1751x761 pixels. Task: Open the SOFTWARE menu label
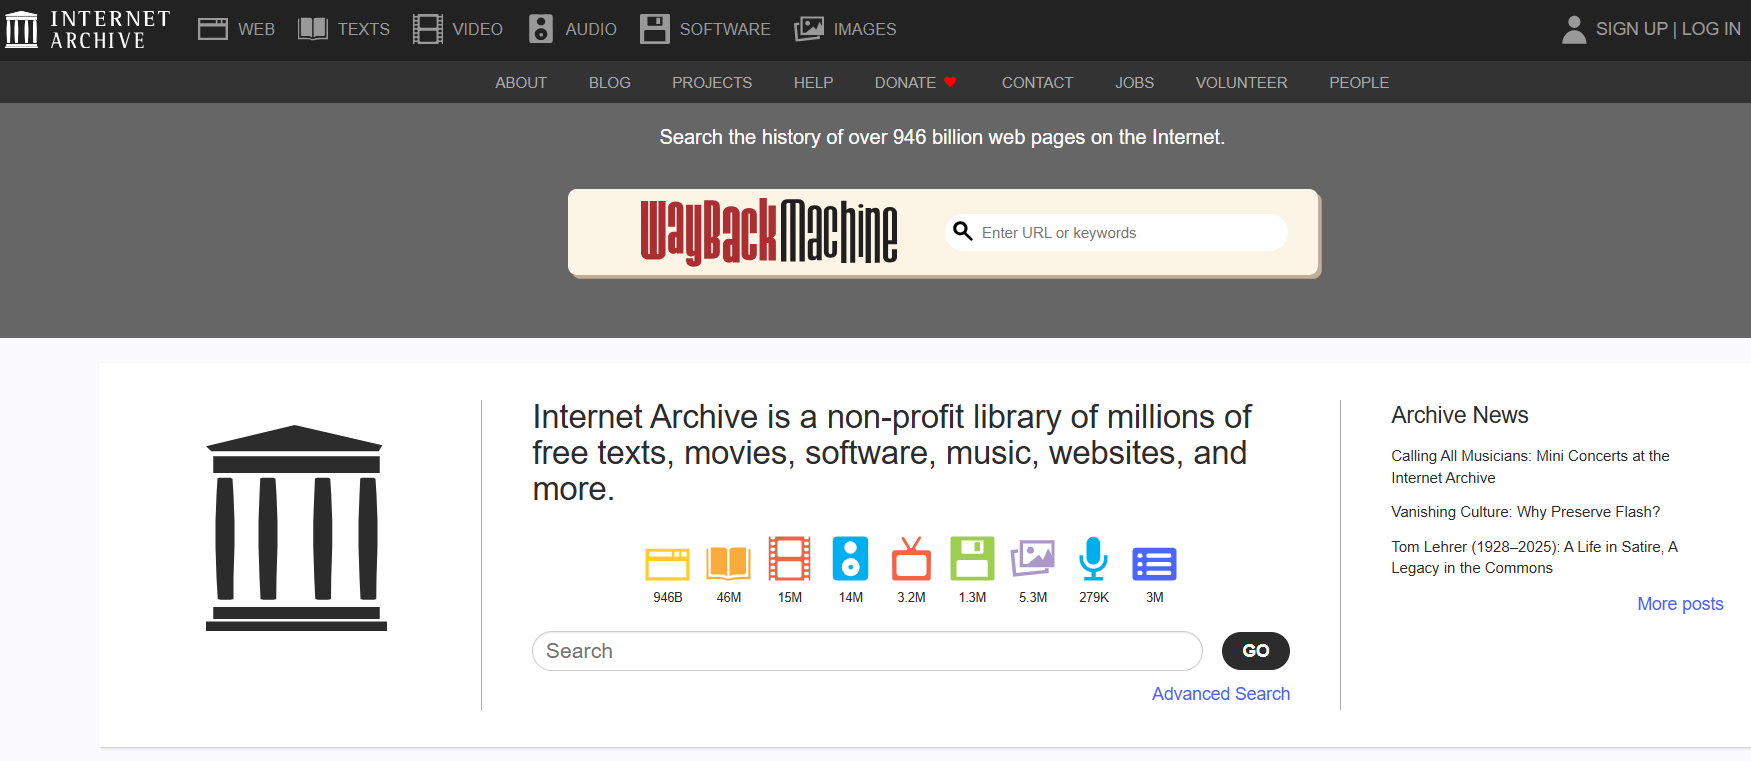pyautogui.click(x=725, y=30)
